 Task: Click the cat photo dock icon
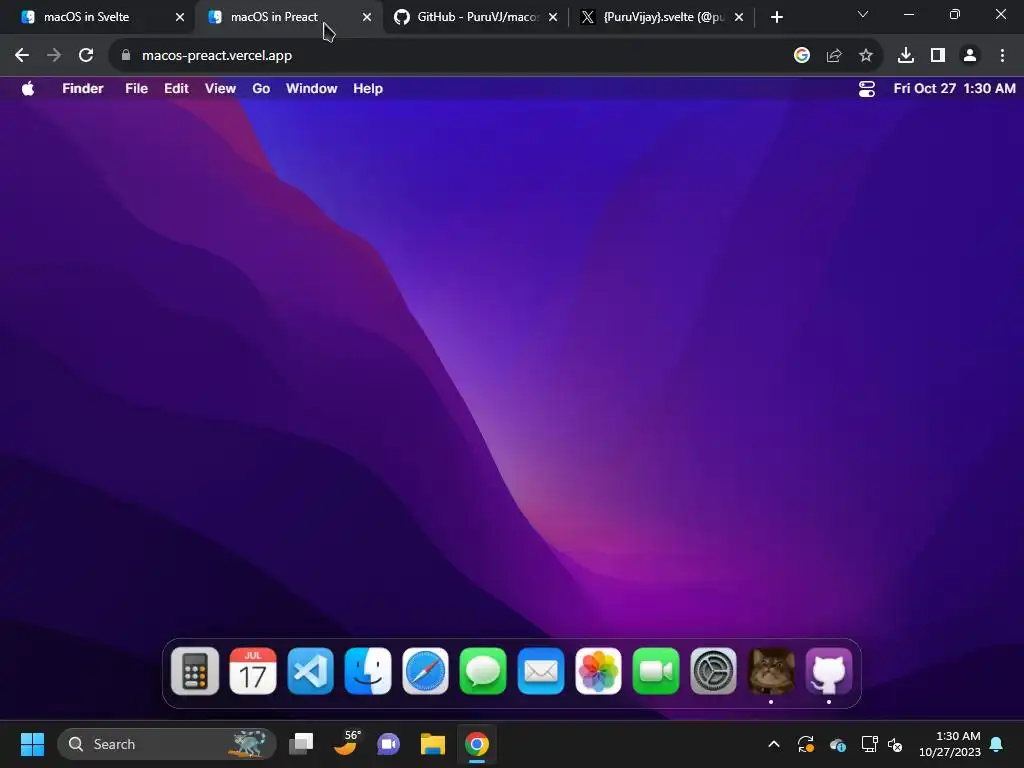point(771,671)
